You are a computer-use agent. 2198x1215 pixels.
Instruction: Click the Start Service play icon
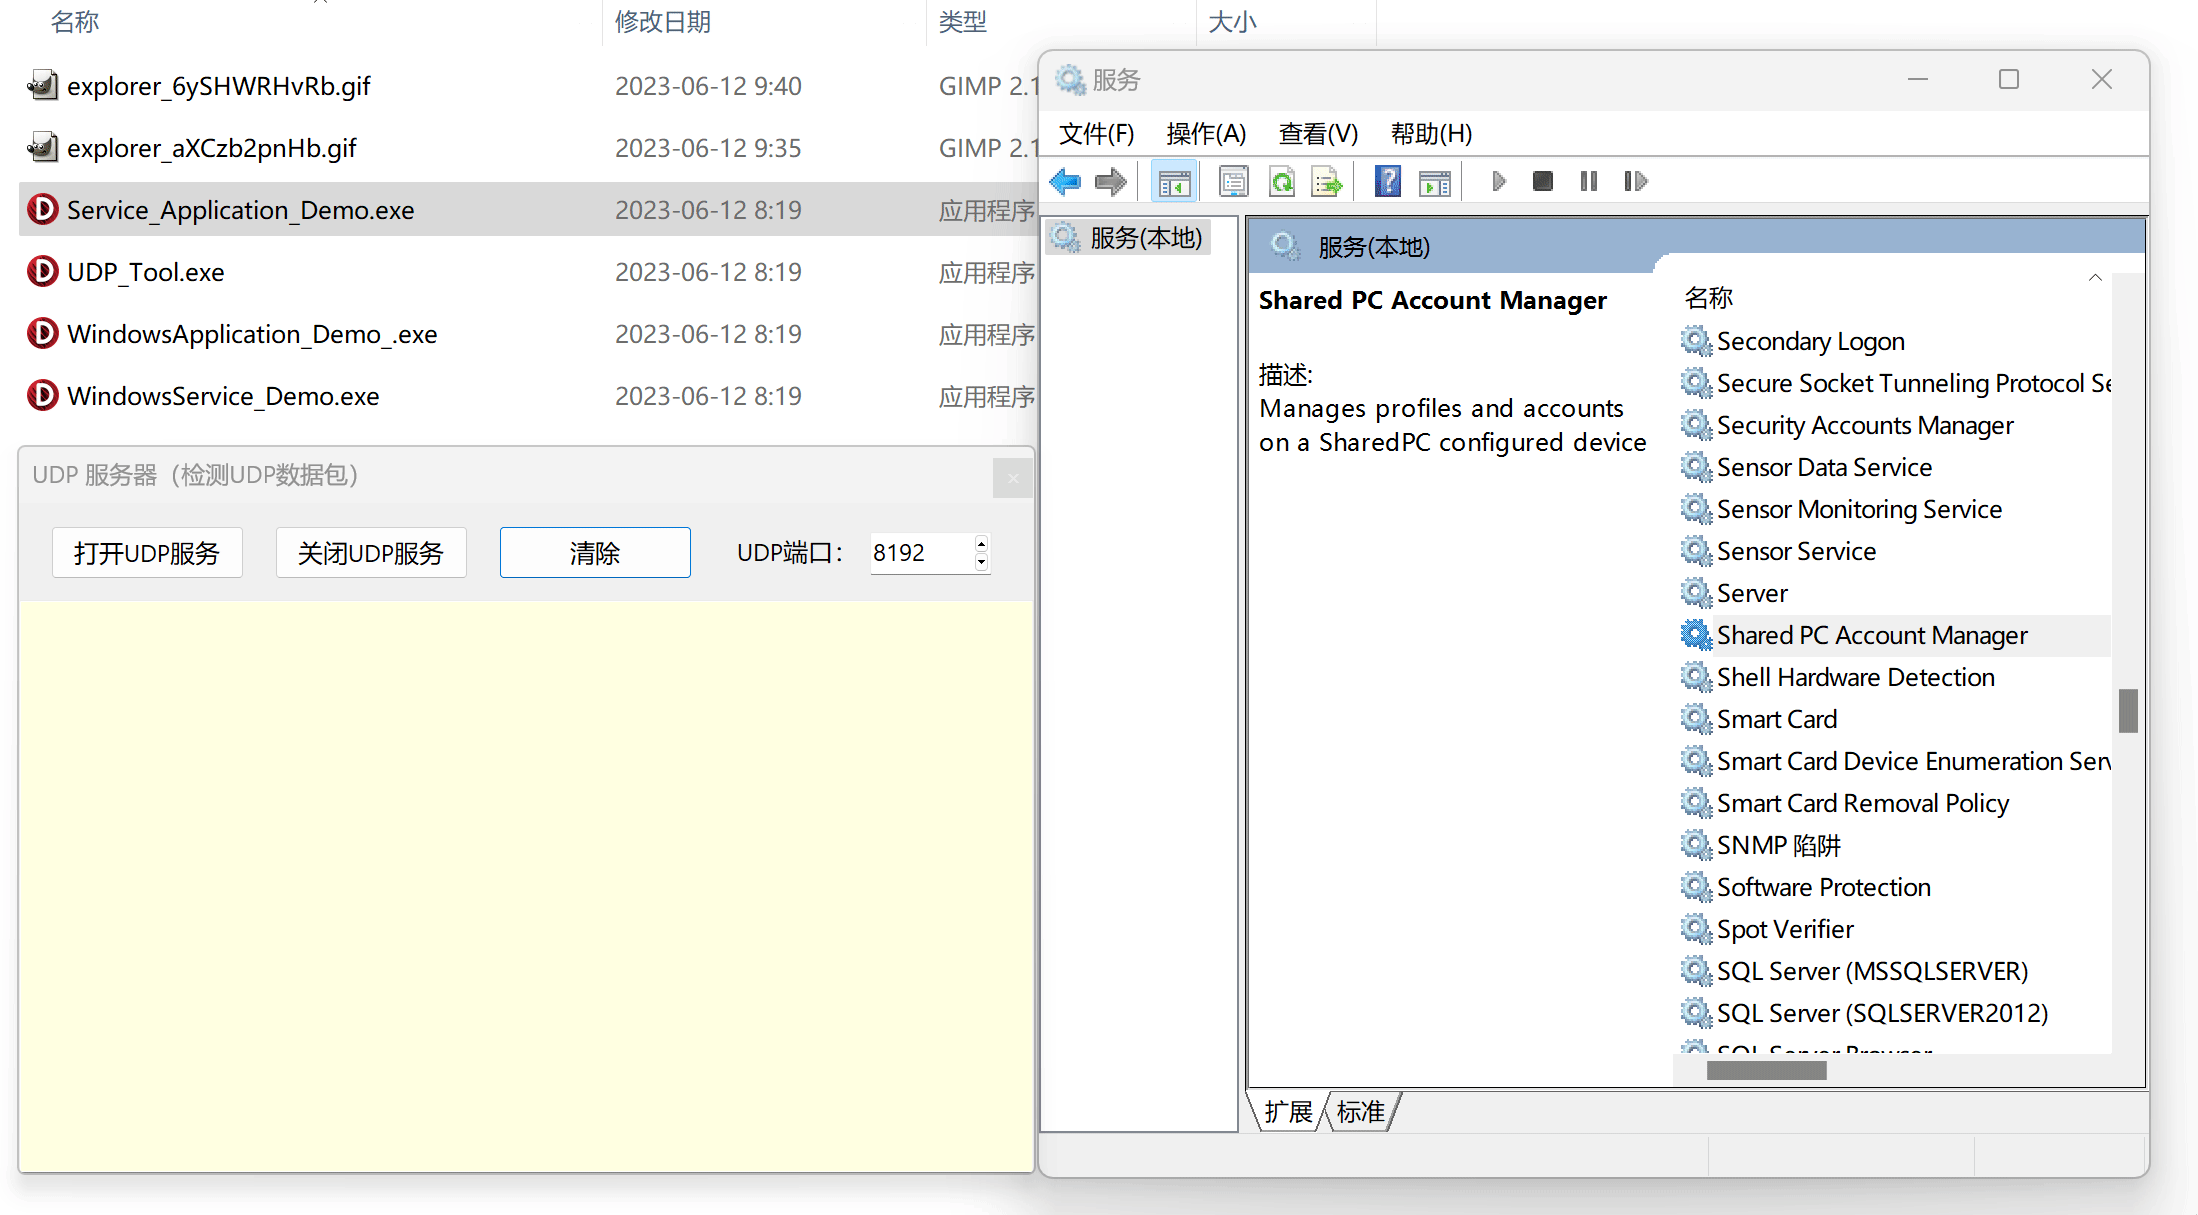(1498, 182)
